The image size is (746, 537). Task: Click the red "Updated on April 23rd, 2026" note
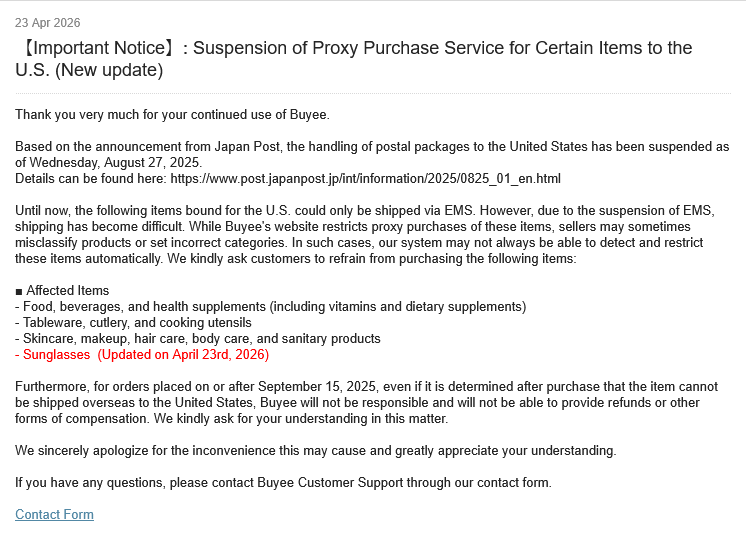183,354
